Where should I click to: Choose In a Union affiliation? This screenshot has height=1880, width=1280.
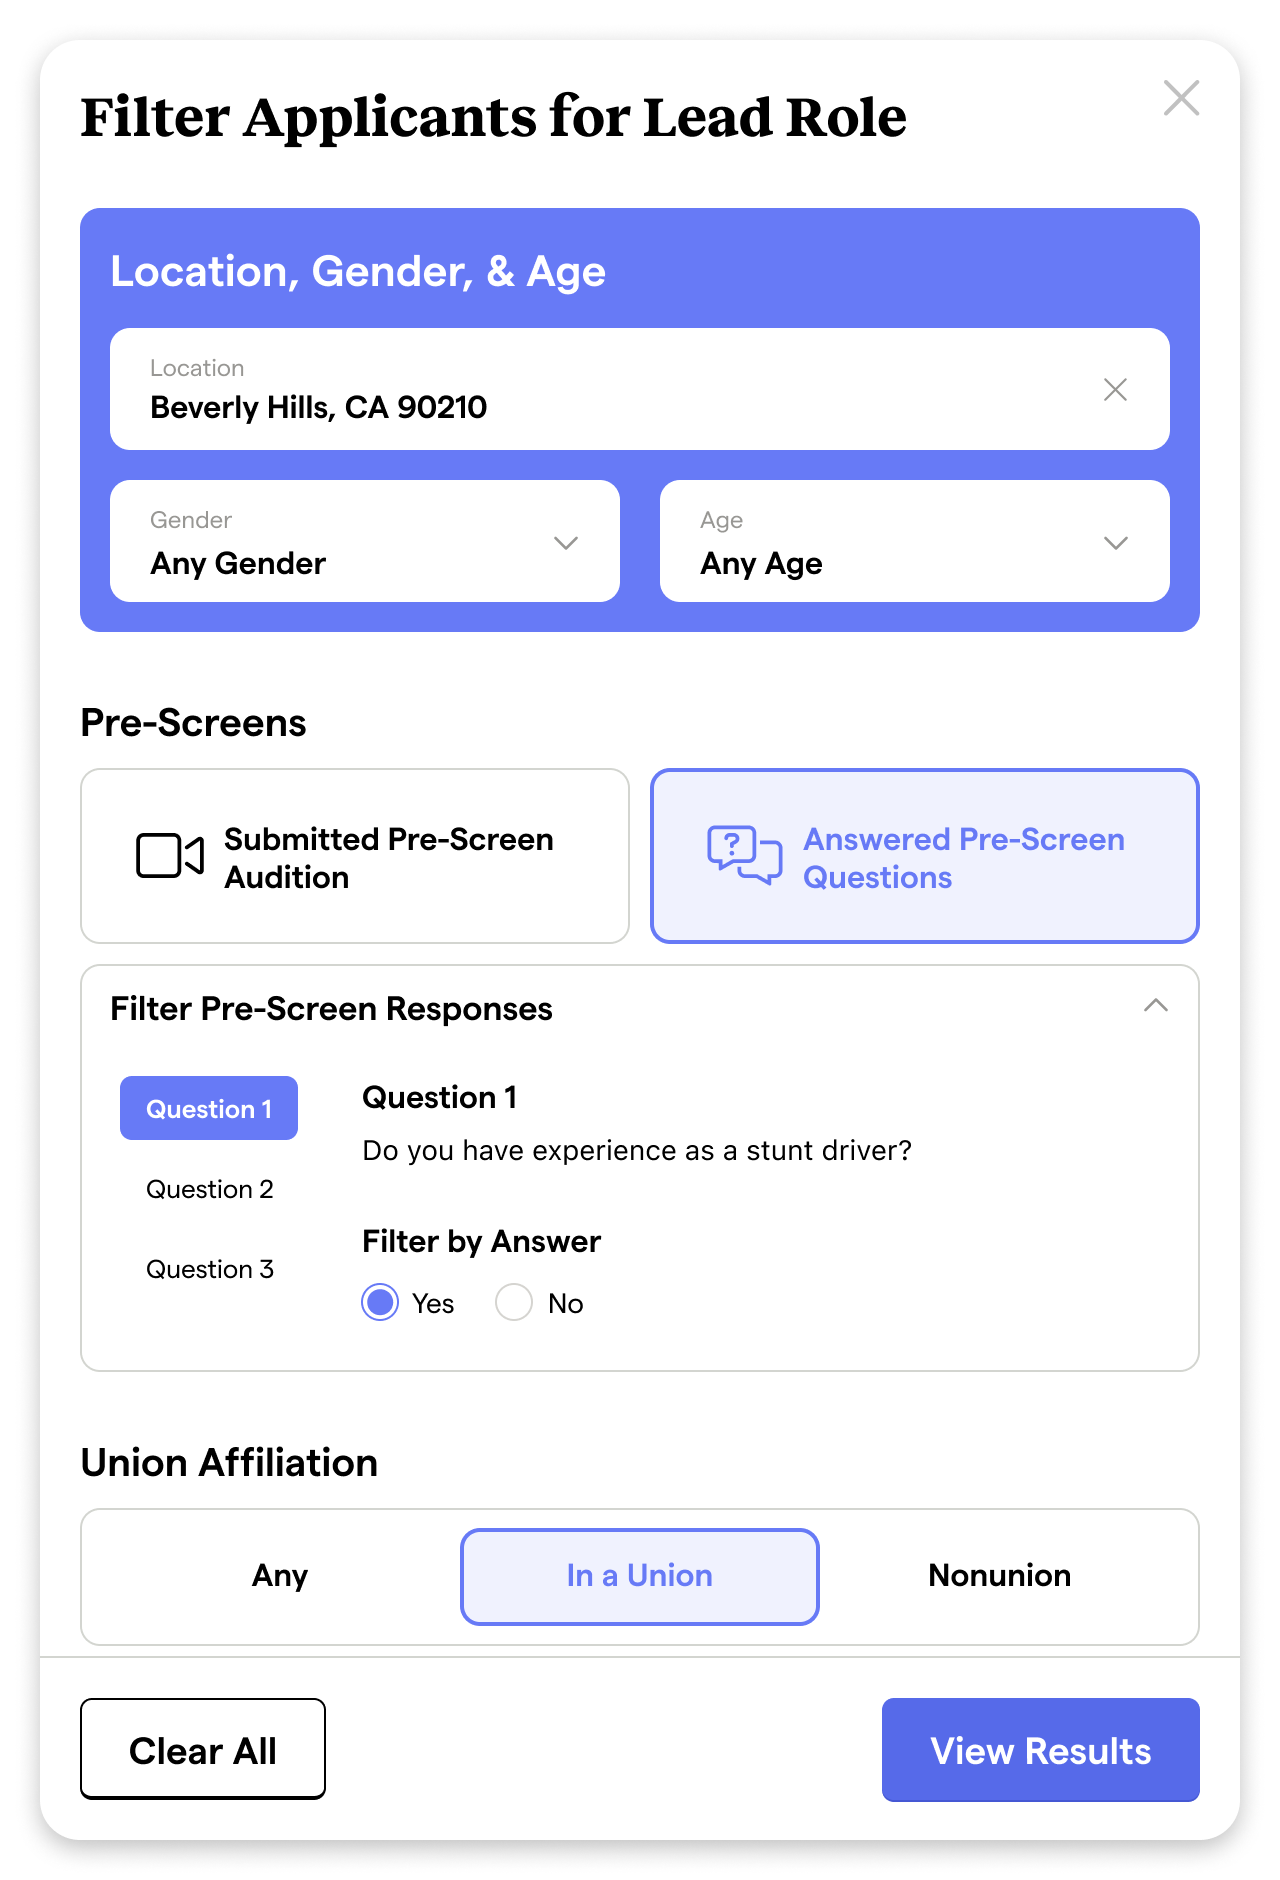640,1576
